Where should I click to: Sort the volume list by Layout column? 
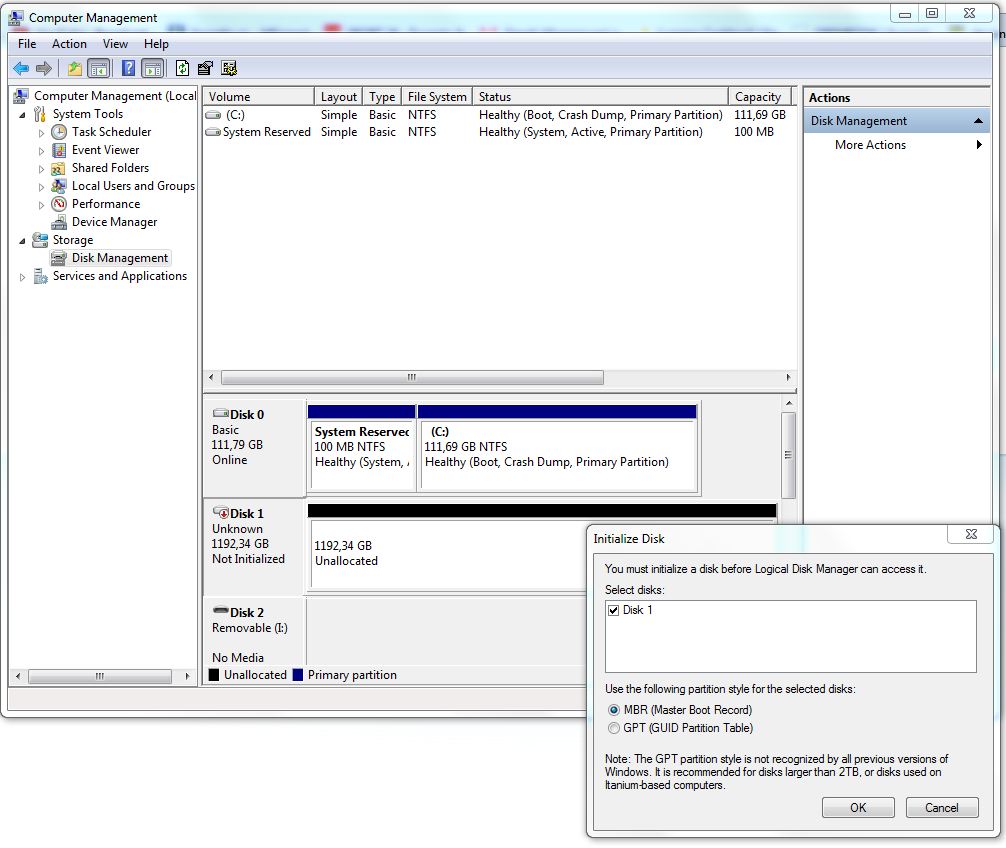(x=338, y=97)
